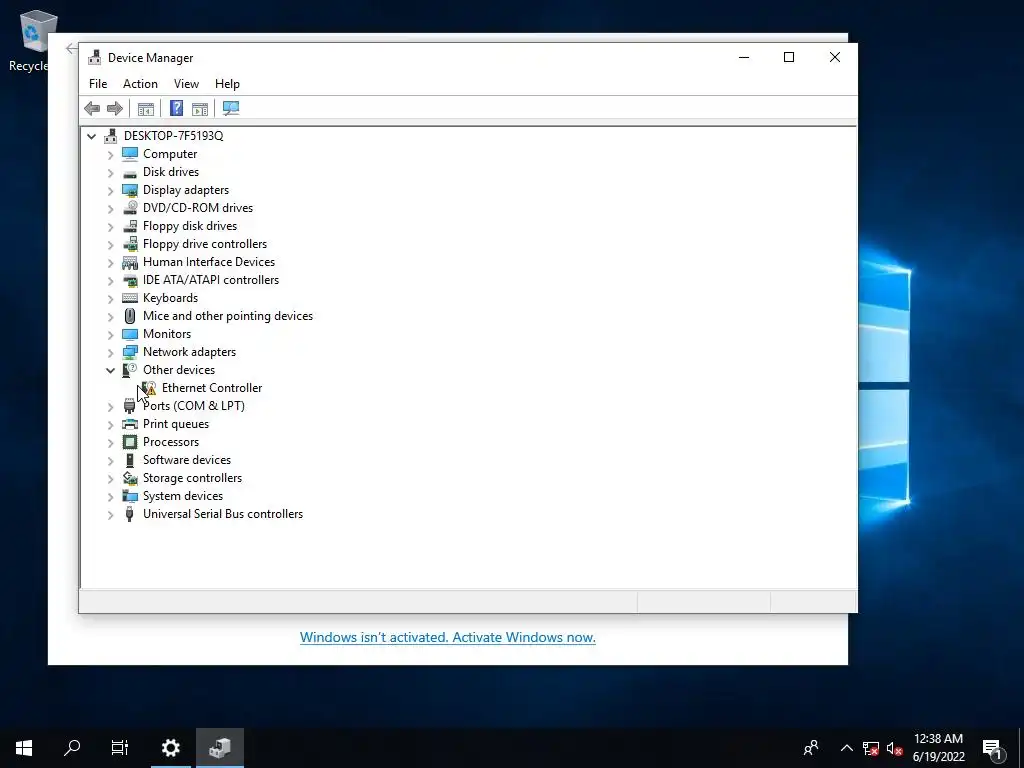Click the Forward arrow toolbar icon
Viewport: 1024px width, 768px height.
[115, 108]
